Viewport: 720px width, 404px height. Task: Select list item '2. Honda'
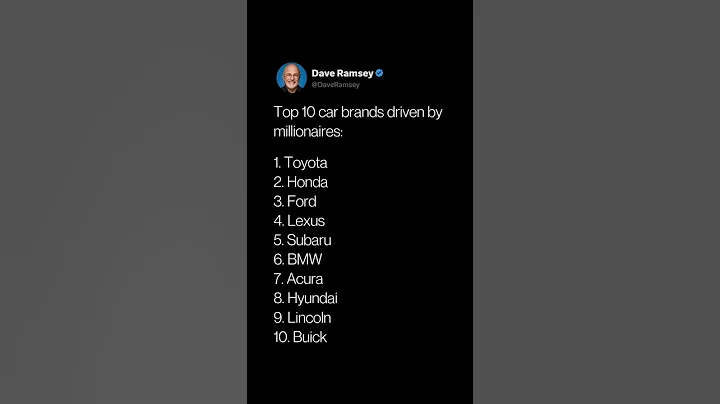click(x=301, y=182)
